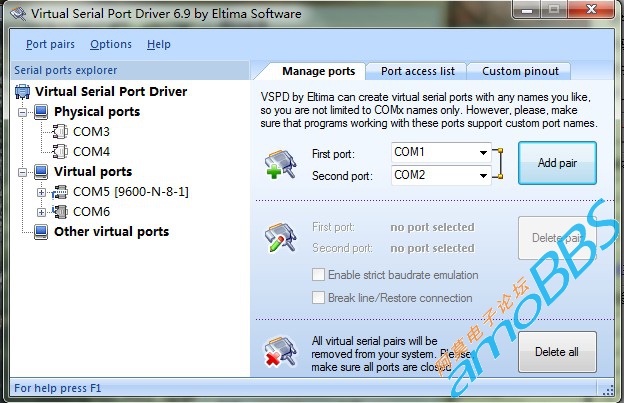Select COM6 in the ports tree
624x403 pixels.
(91, 212)
